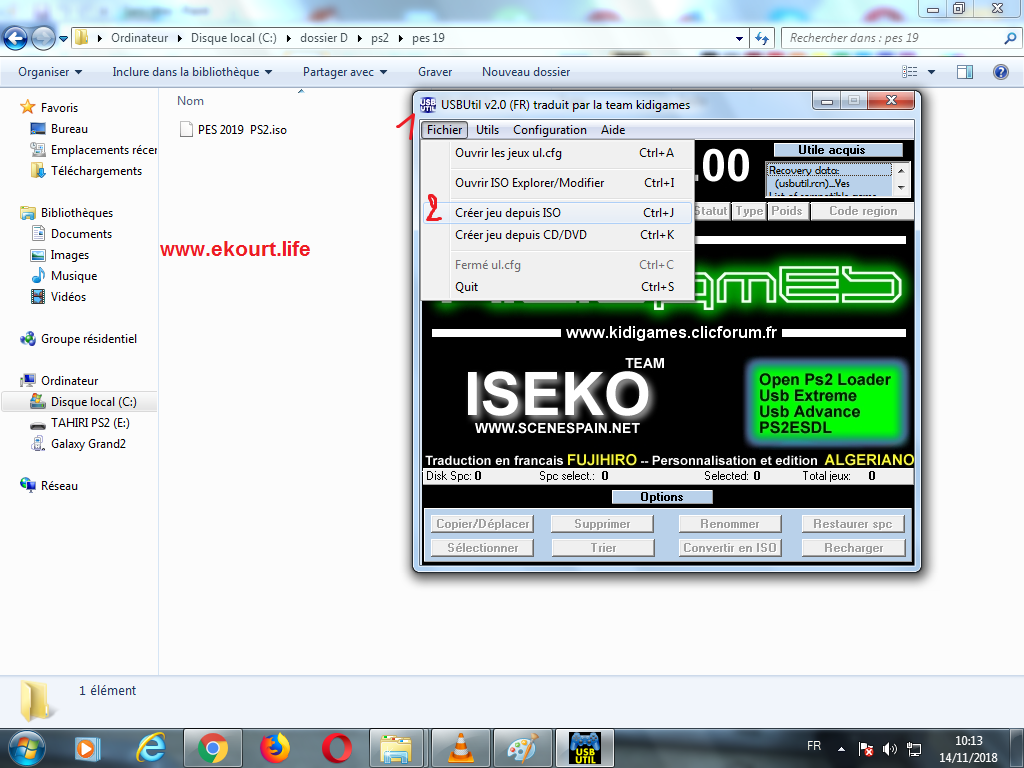
Task: Open Bureau in Favoris
Action: pos(59,129)
